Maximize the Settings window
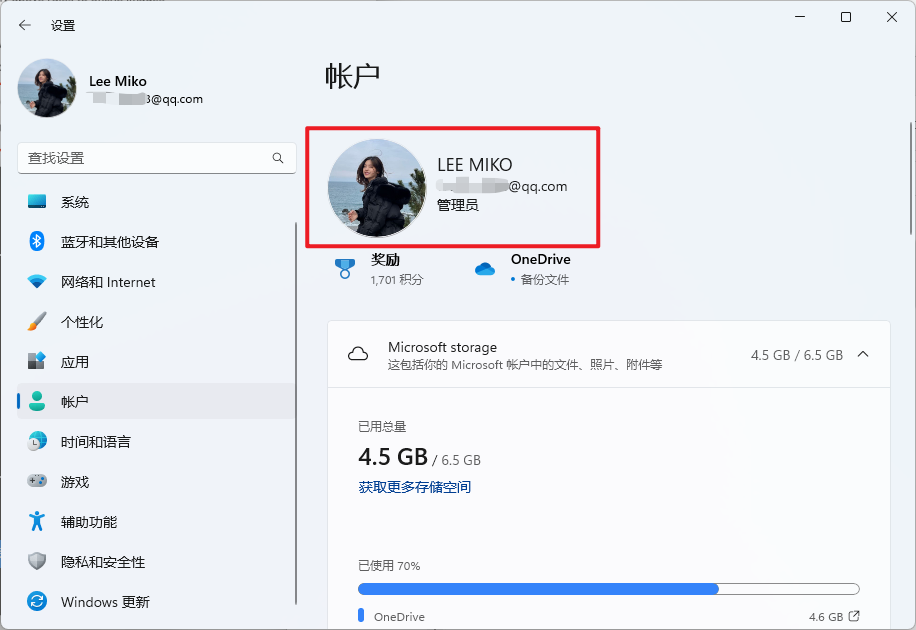 [845, 17]
